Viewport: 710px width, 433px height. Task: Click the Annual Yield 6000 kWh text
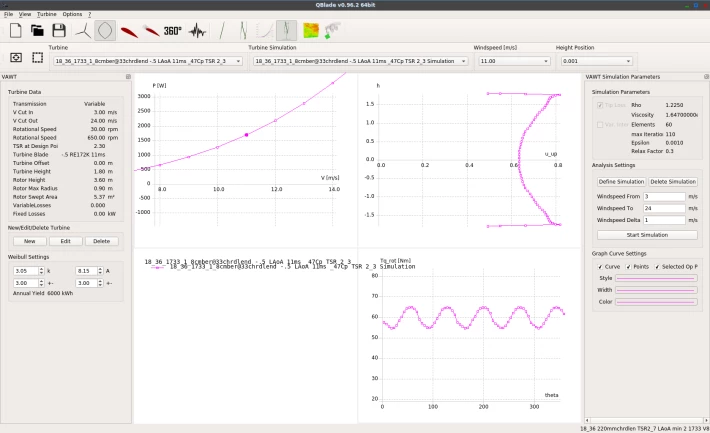43,293
